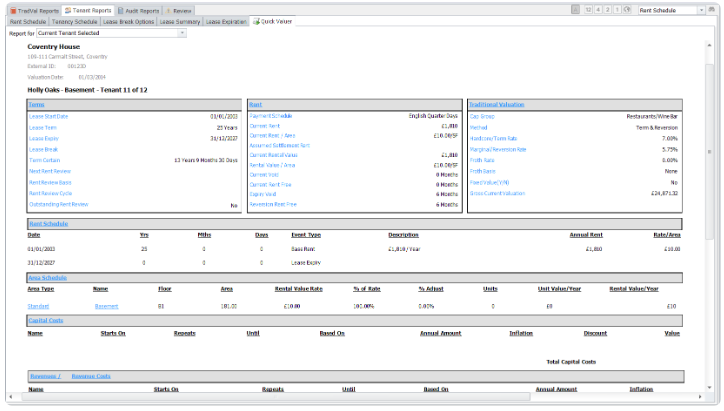Viewport: 724px width, 411px height.
Task: Expand the 'Report for' tenant dropdown
Action: click(181, 33)
